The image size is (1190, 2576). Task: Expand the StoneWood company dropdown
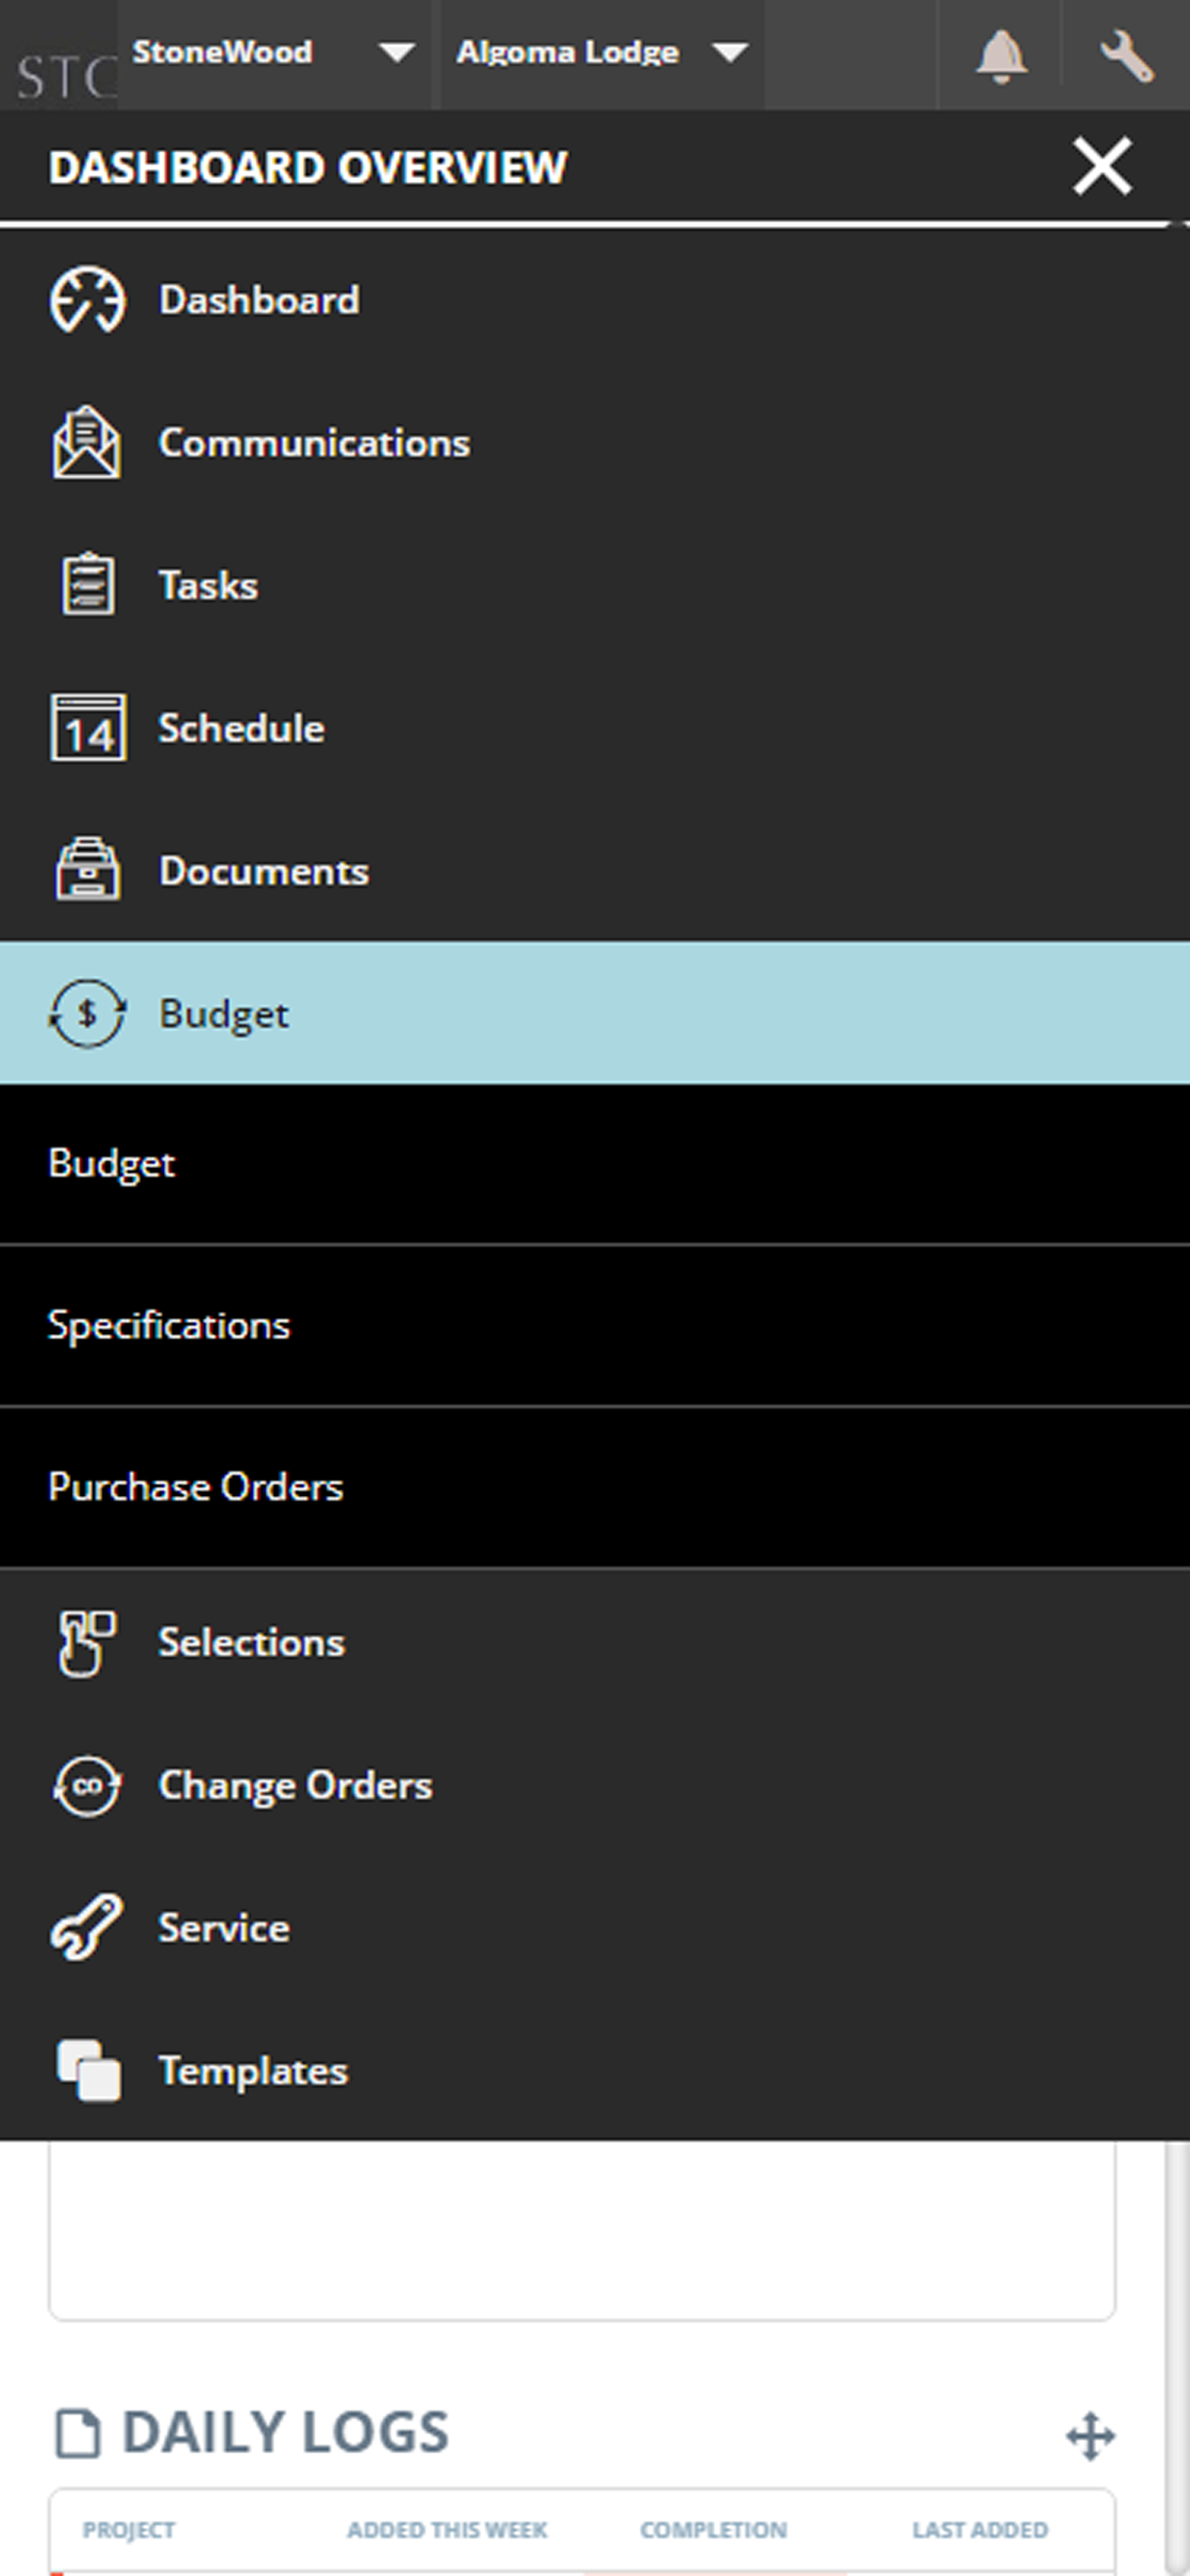pyautogui.click(x=274, y=54)
